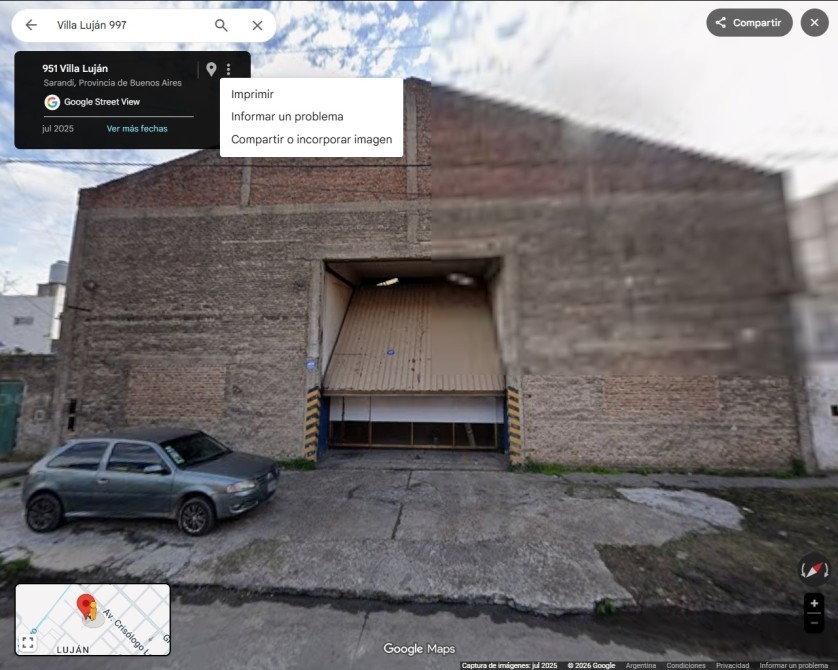
Task: Click the Pegman marker on the minimap
Action: click(x=87, y=607)
